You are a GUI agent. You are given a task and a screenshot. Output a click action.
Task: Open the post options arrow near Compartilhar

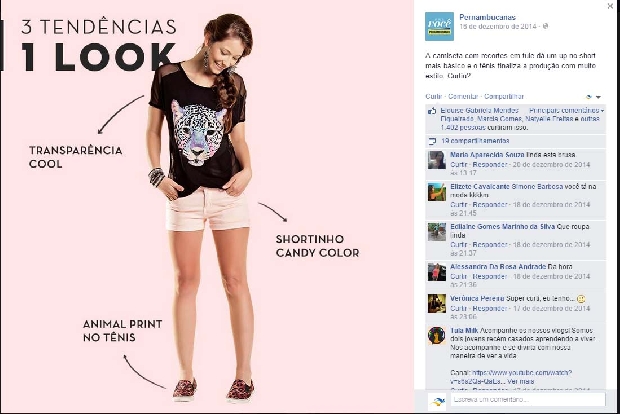[598, 97]
